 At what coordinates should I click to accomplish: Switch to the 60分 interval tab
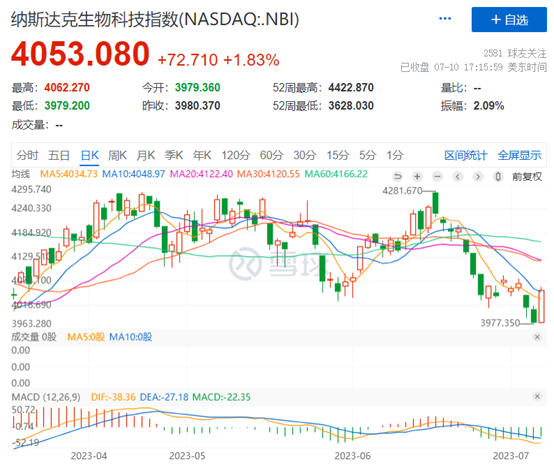[271, 155]
